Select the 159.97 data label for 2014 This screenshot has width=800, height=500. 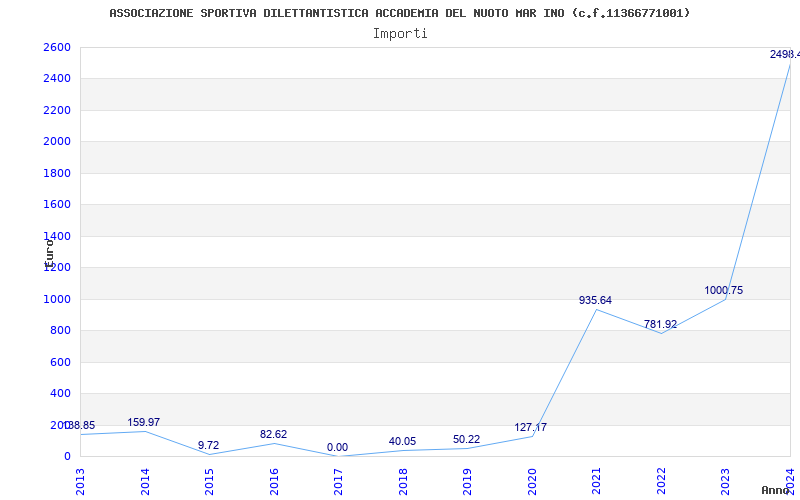143,422
